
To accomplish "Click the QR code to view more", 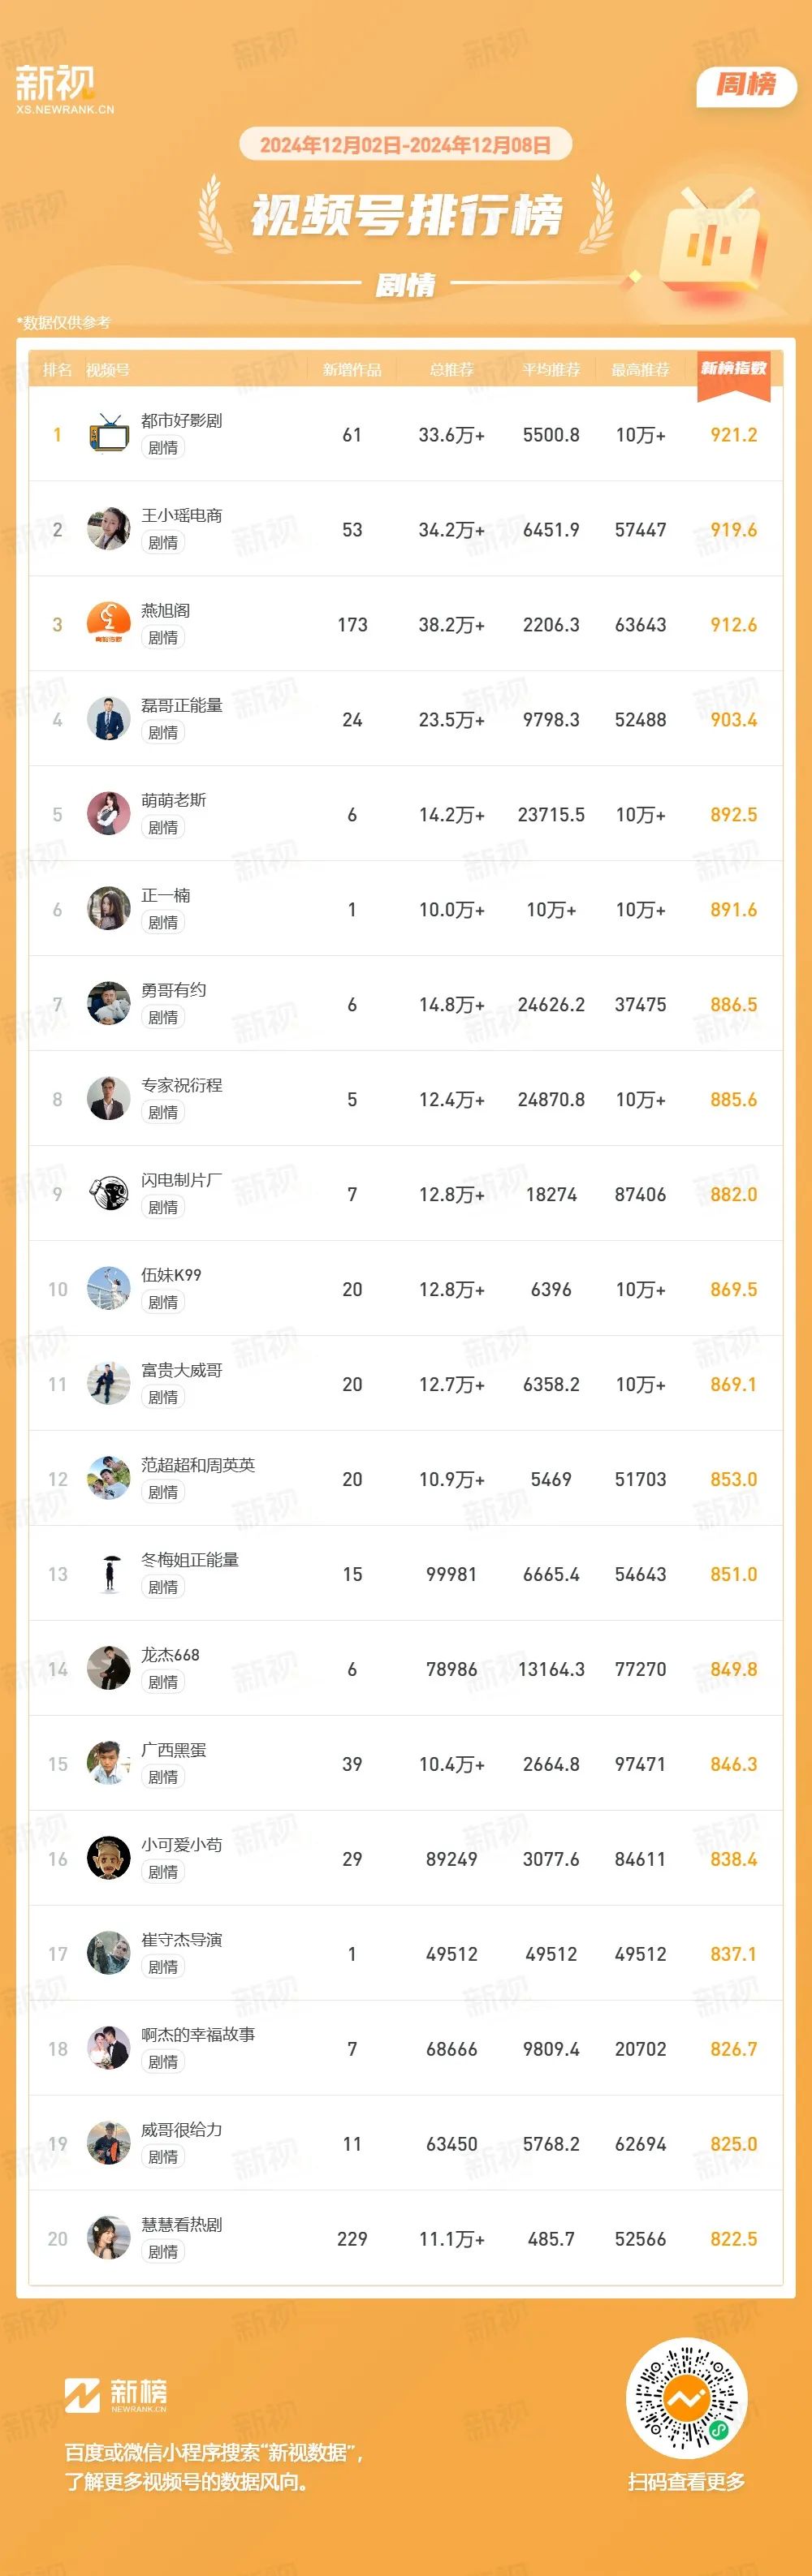I will (x=686, y=2398).
